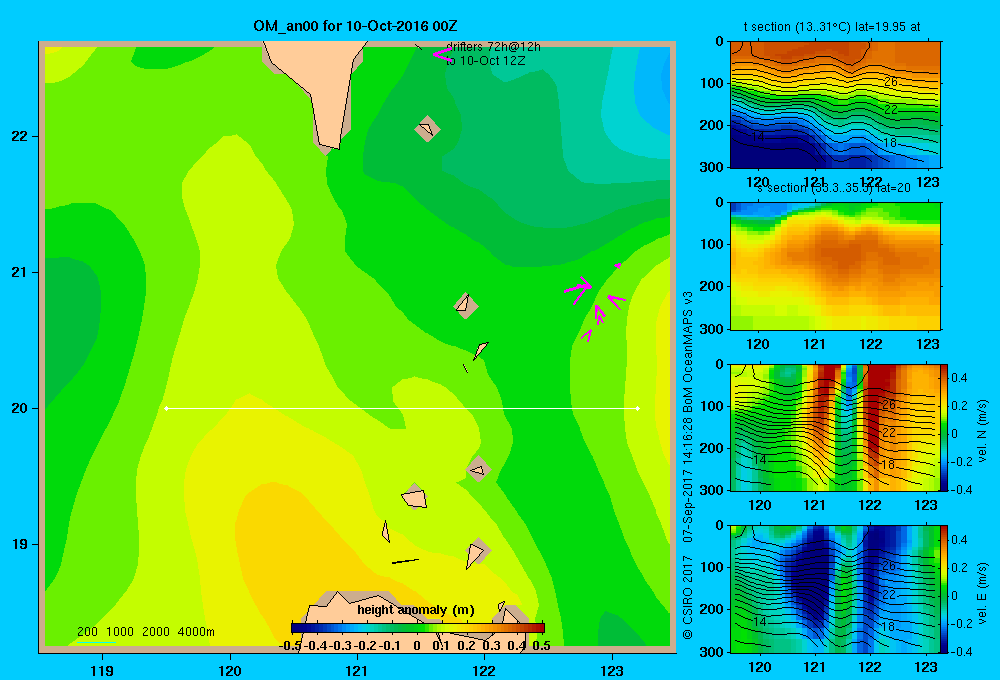The image size is (1000, 680).
Task: Click latitude label 22 on main map axis
Action: click(x=20, y=137)
